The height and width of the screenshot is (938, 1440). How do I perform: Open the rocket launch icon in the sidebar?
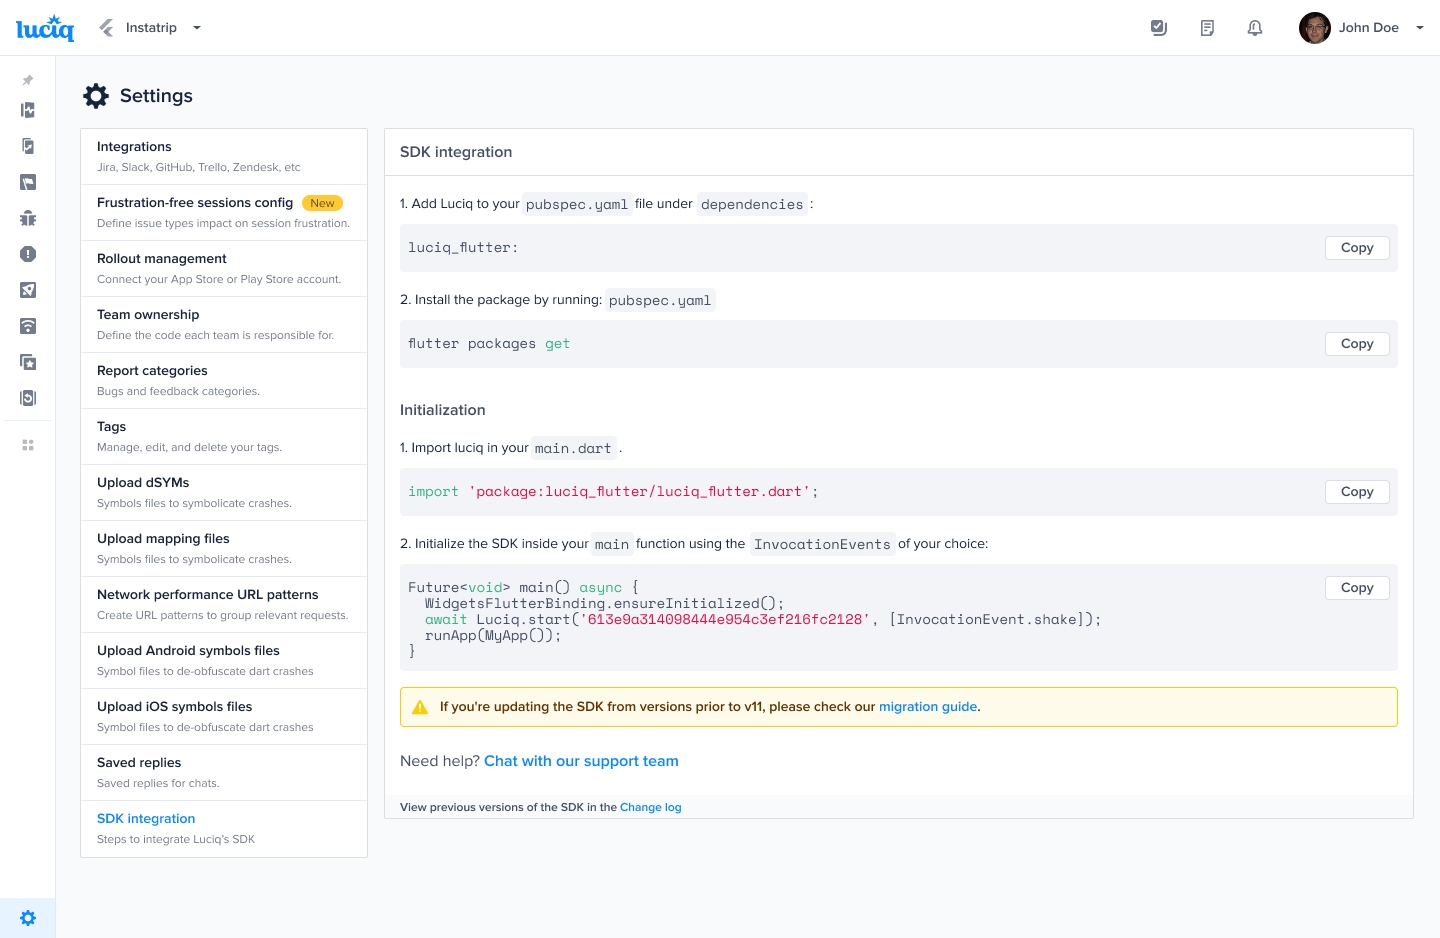pyautogui.click(x=28, y=290)
